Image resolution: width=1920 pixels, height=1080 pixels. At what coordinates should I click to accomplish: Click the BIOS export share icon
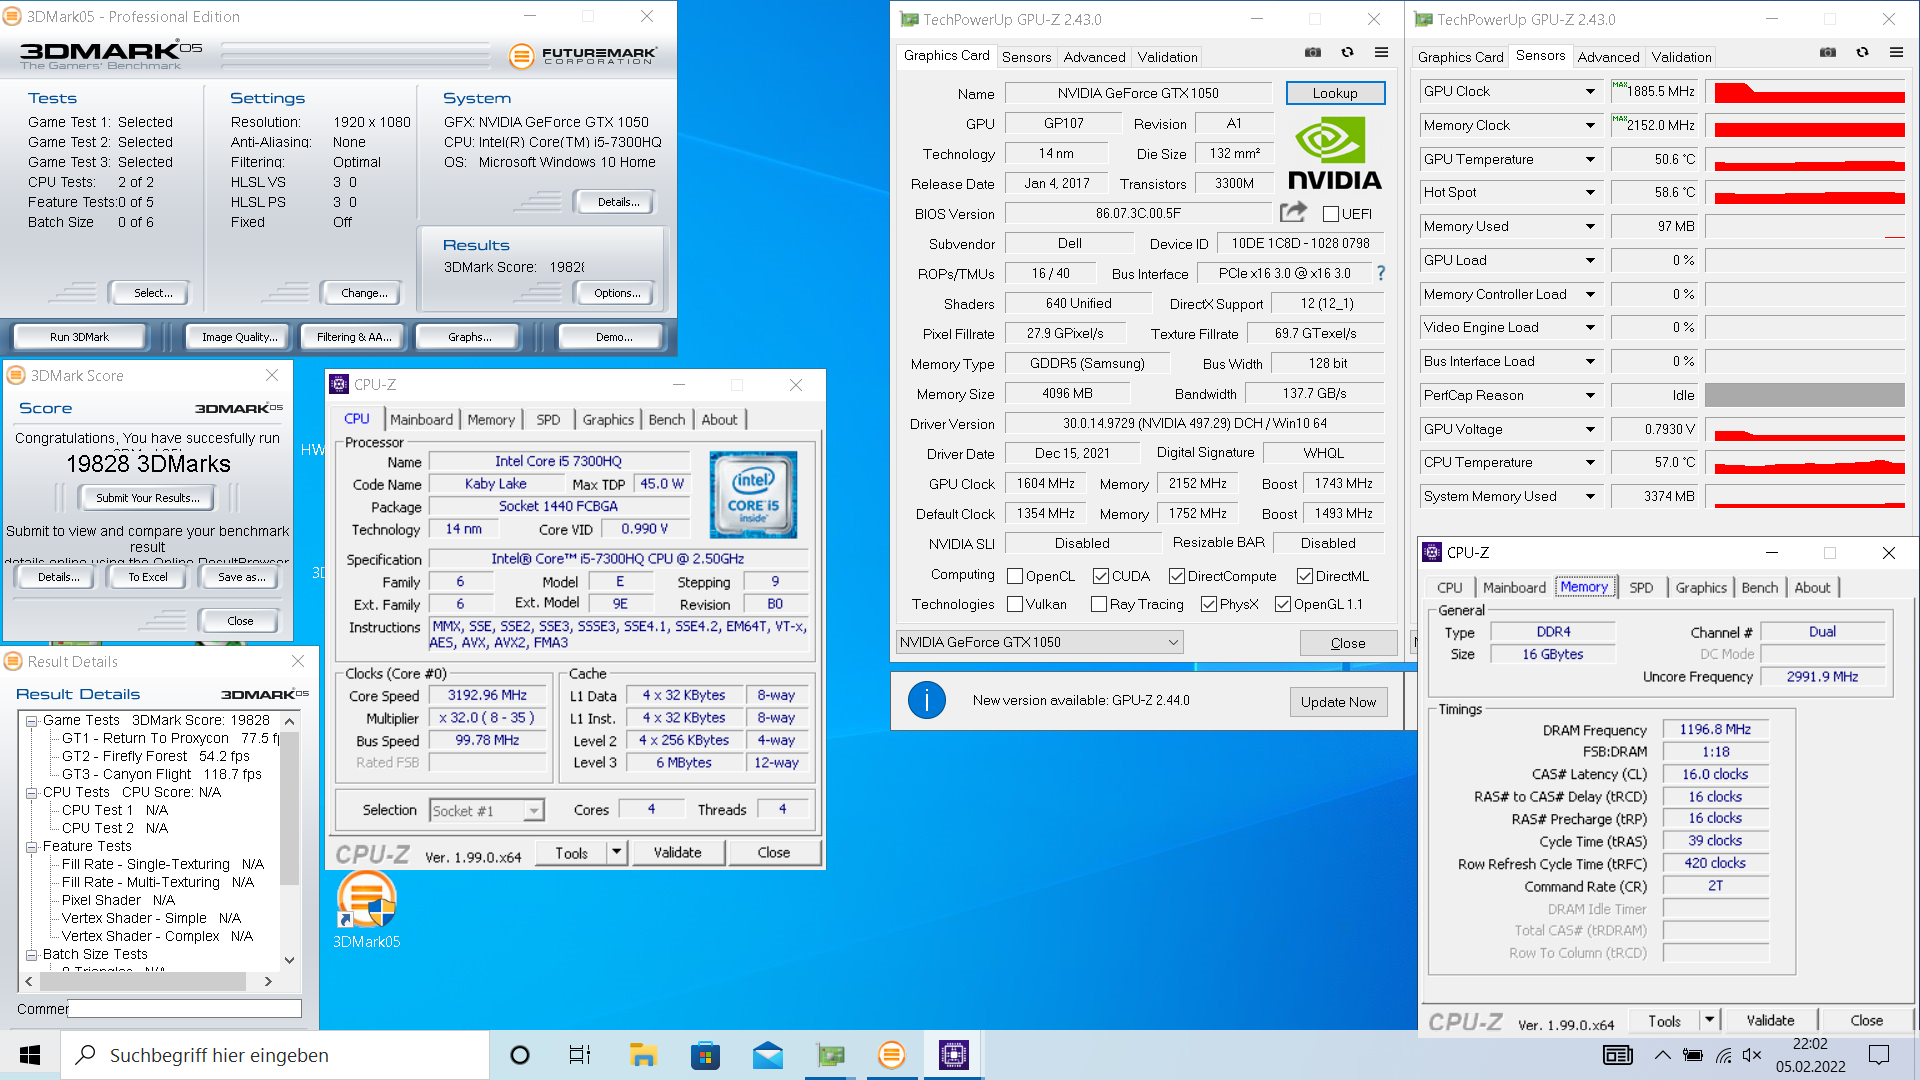click(x=1293, y=212)
